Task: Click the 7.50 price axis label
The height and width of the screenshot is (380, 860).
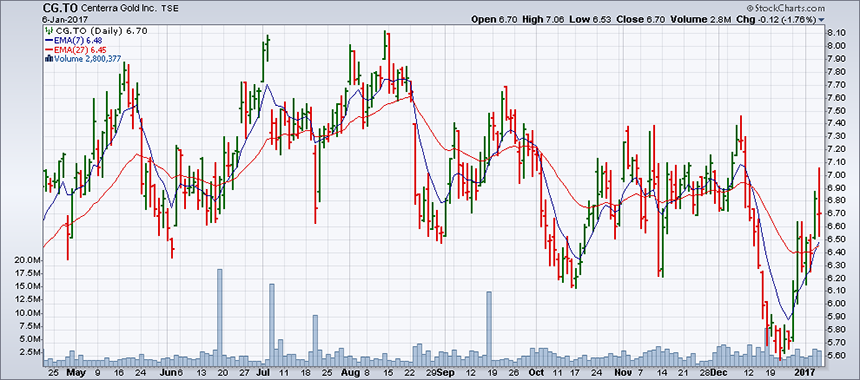Action: point(835,110)
